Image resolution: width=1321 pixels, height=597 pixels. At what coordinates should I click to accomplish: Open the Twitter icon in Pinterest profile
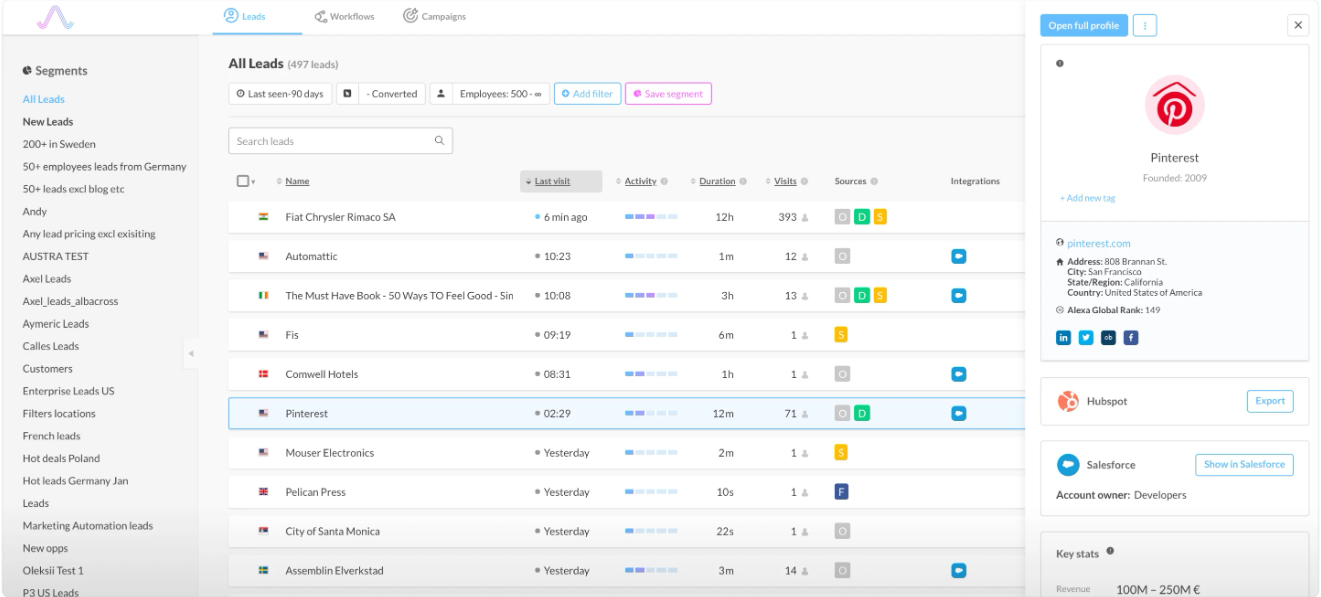[x=1086, y=338]
